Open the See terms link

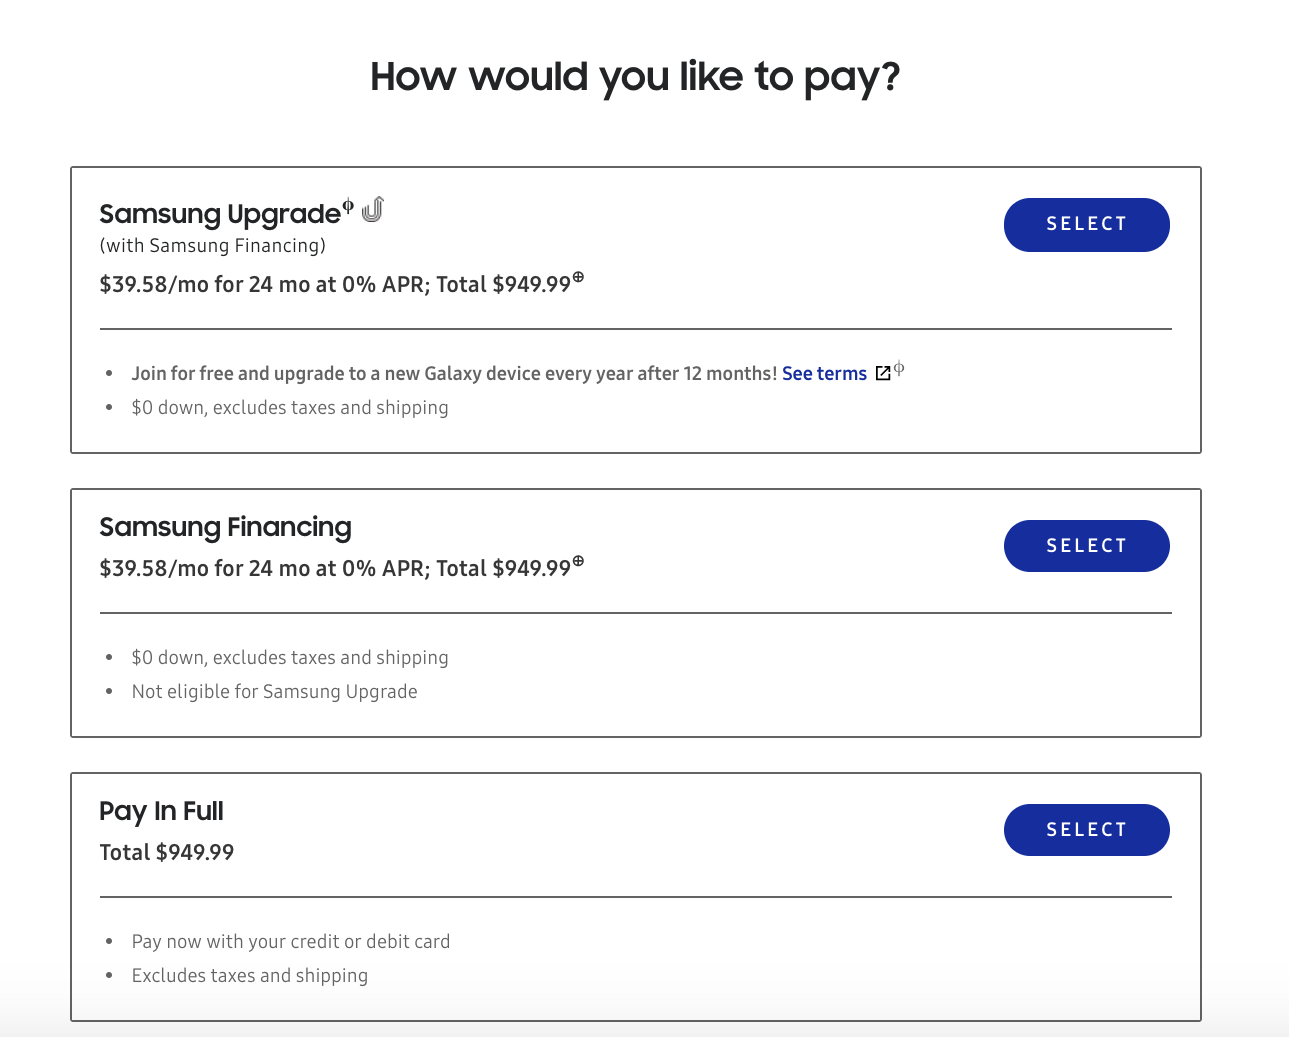coord(824,374)
